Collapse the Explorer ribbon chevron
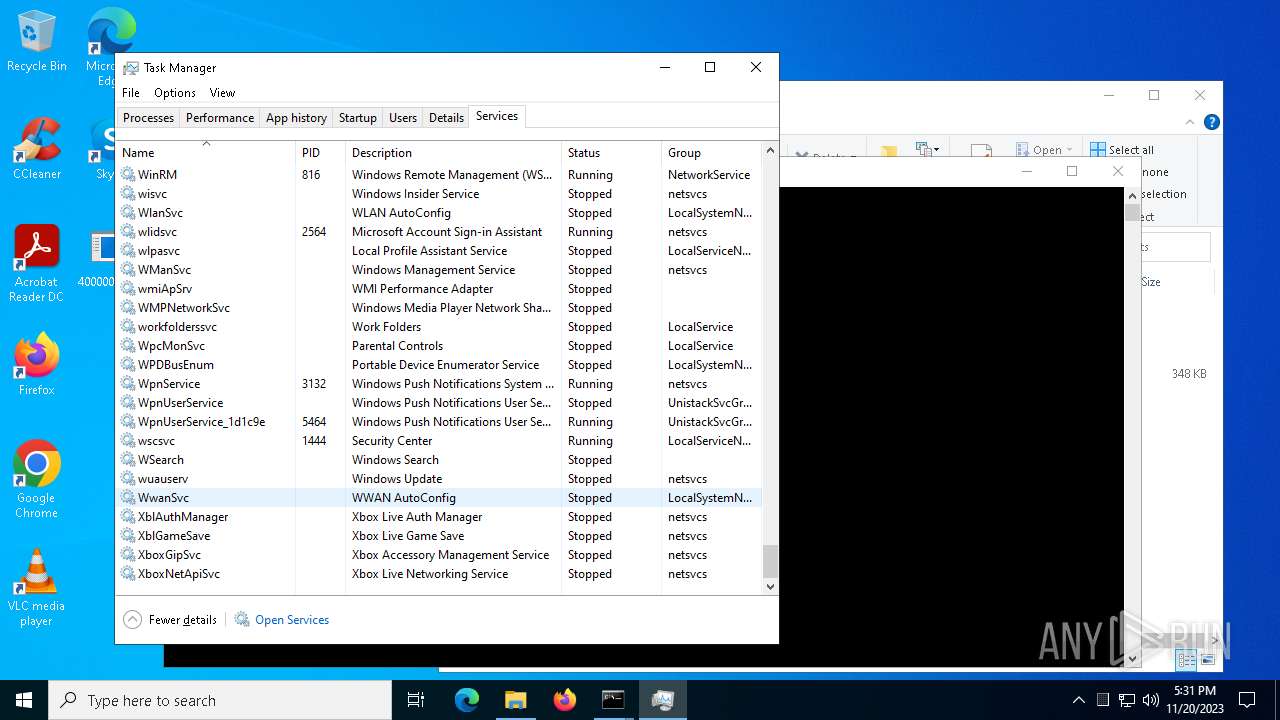This screenshot has height=720, width=1280. tap(1190, 122)
